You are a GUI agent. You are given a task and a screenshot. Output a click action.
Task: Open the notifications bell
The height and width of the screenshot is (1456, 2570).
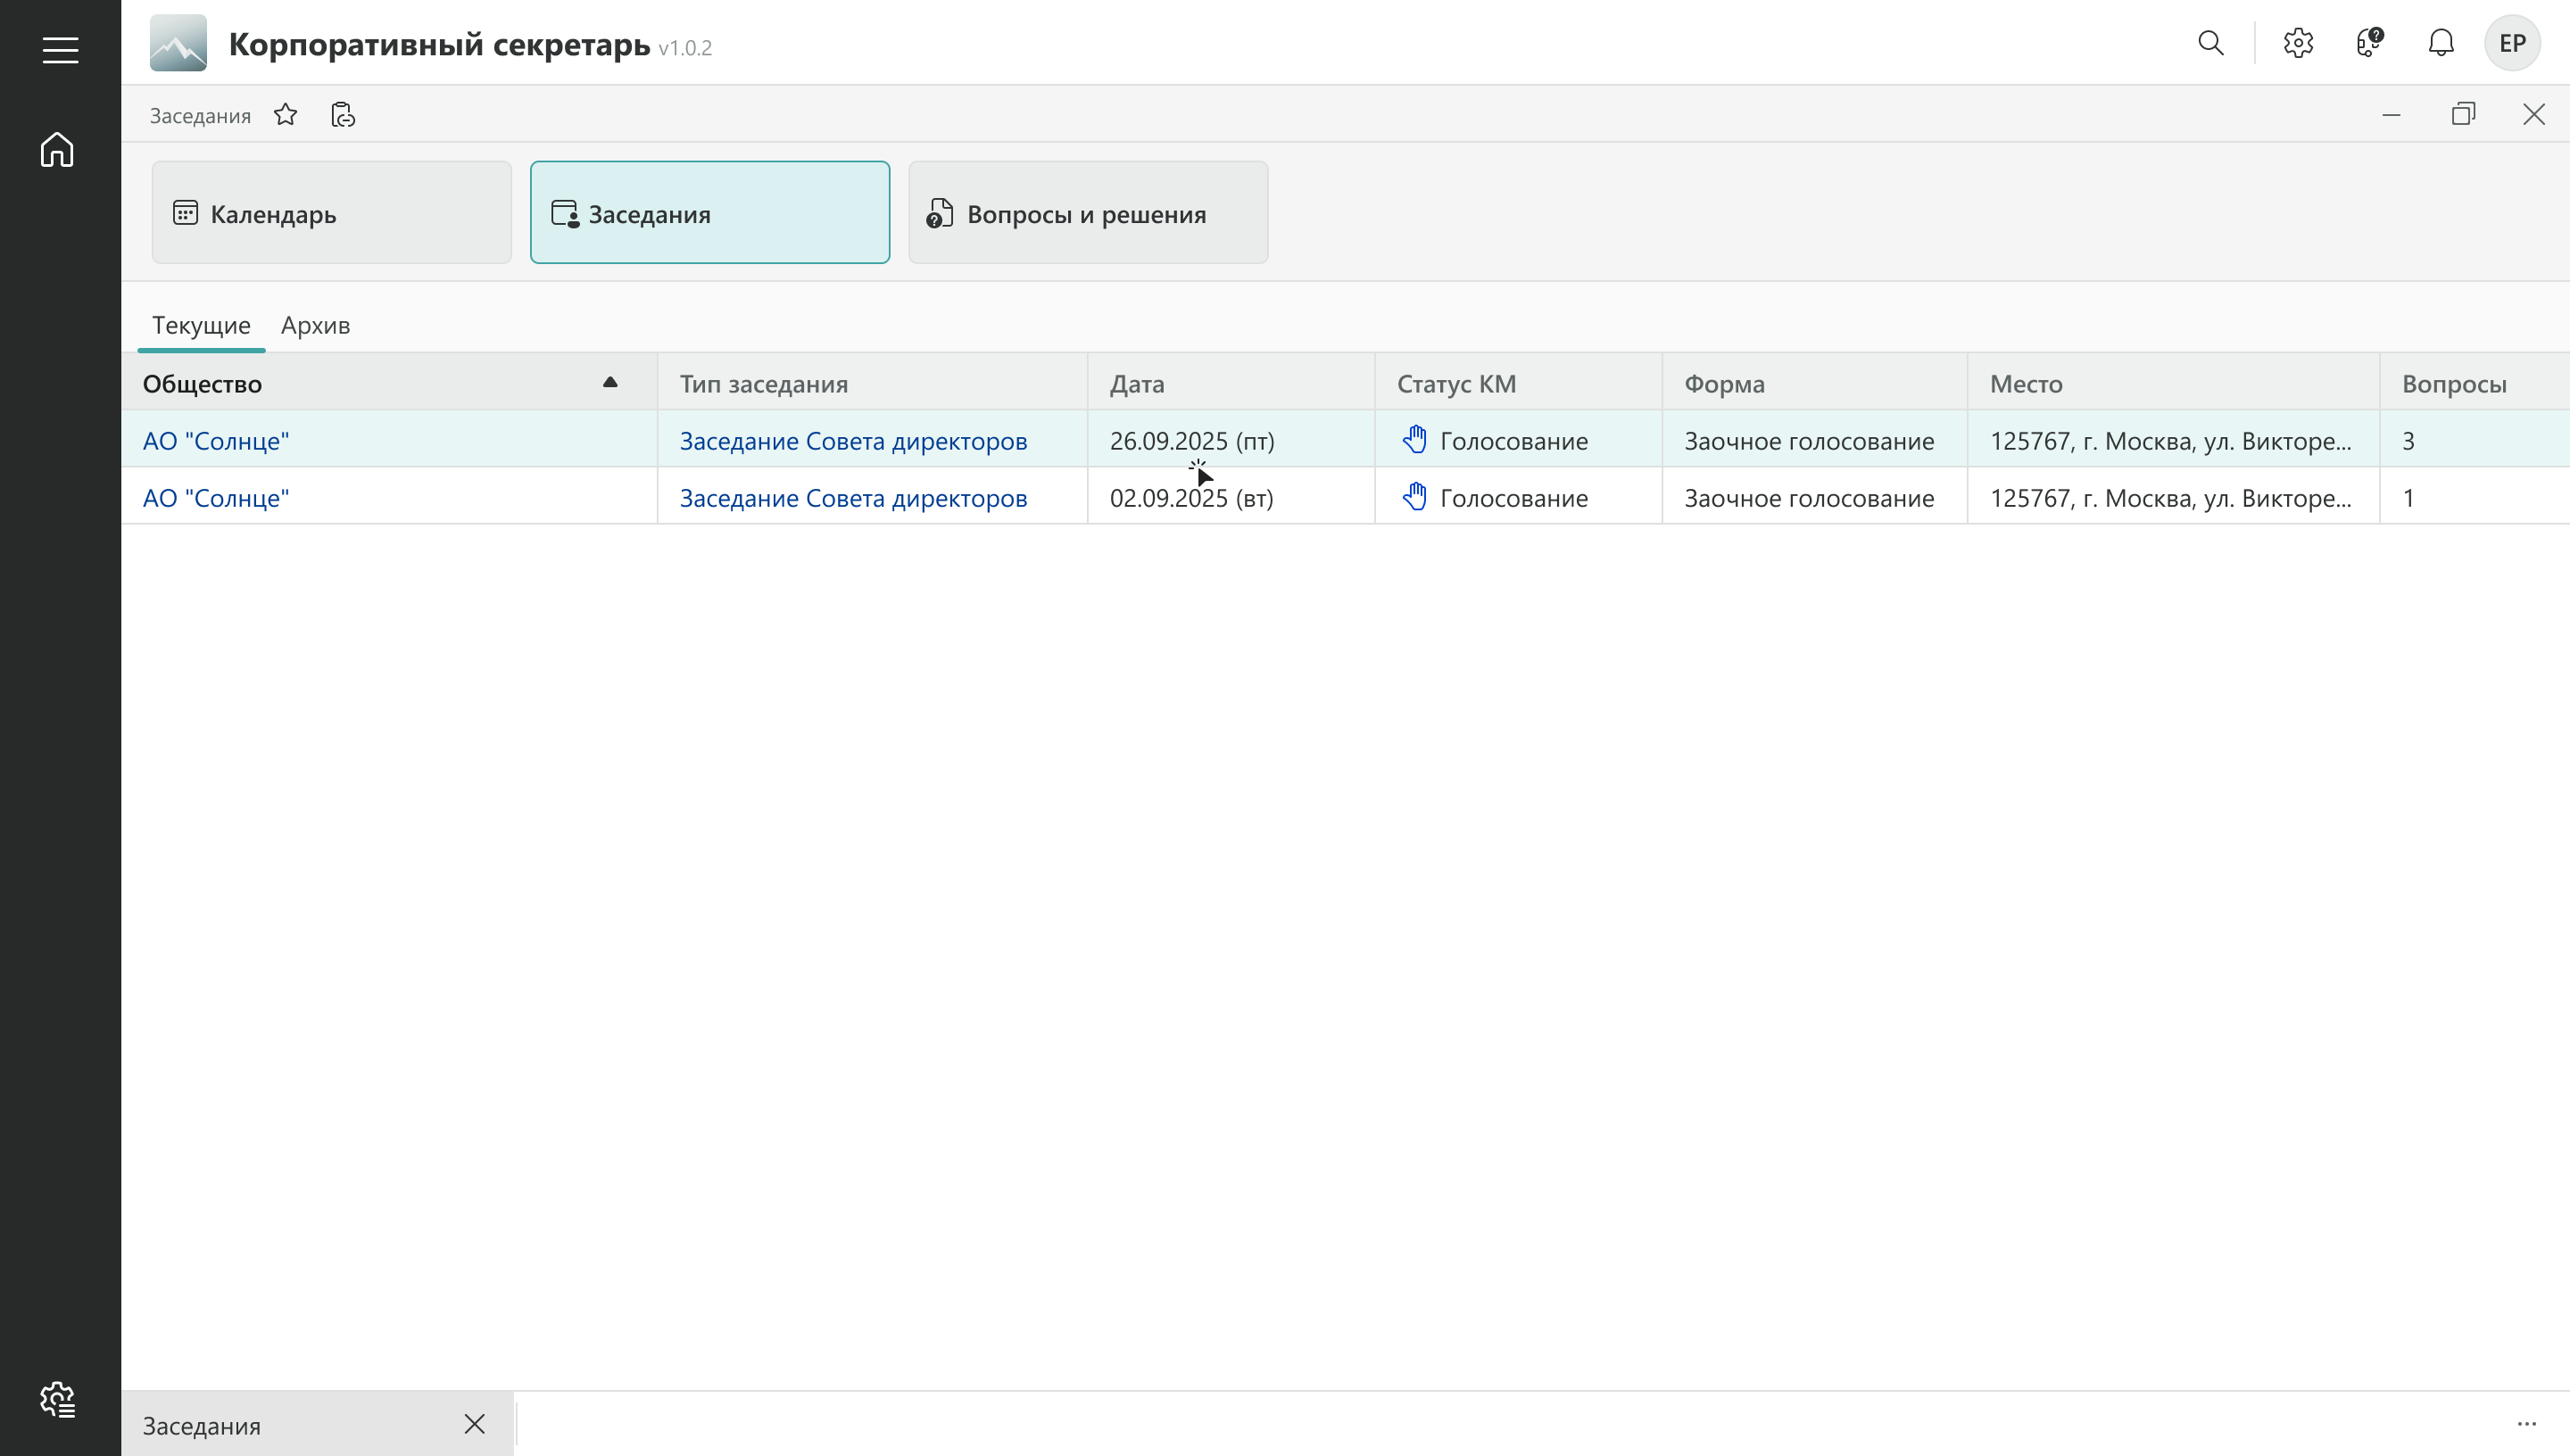click(2441, 43)
